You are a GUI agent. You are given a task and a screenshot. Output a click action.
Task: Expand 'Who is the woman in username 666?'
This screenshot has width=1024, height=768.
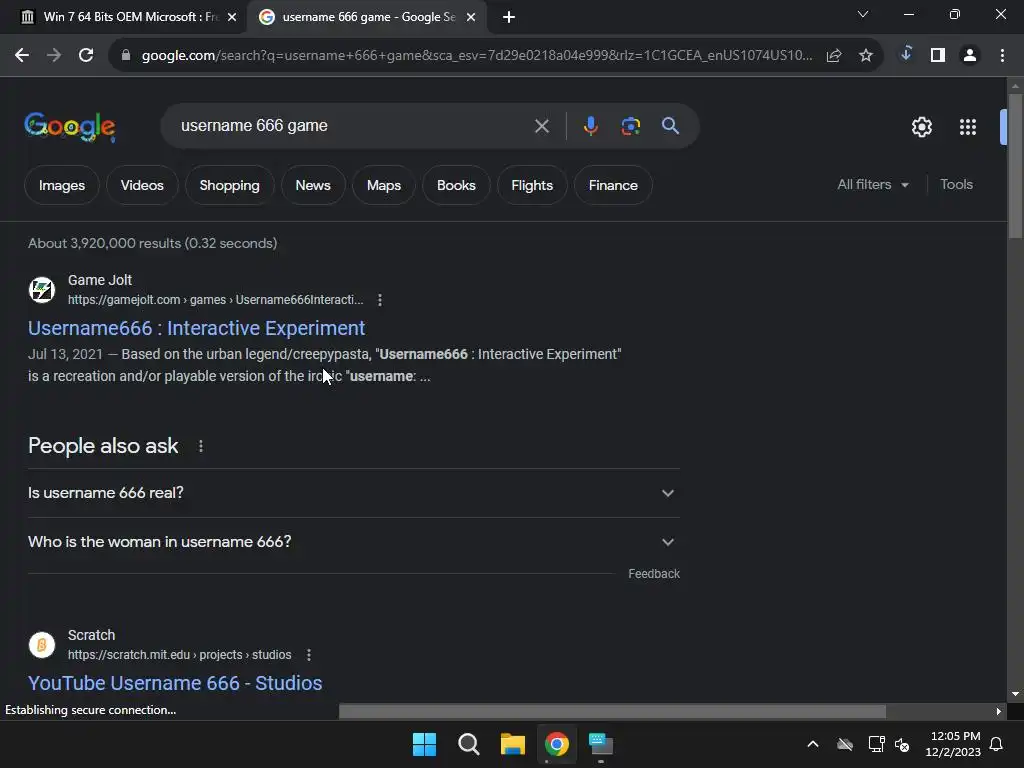(353, 542)
